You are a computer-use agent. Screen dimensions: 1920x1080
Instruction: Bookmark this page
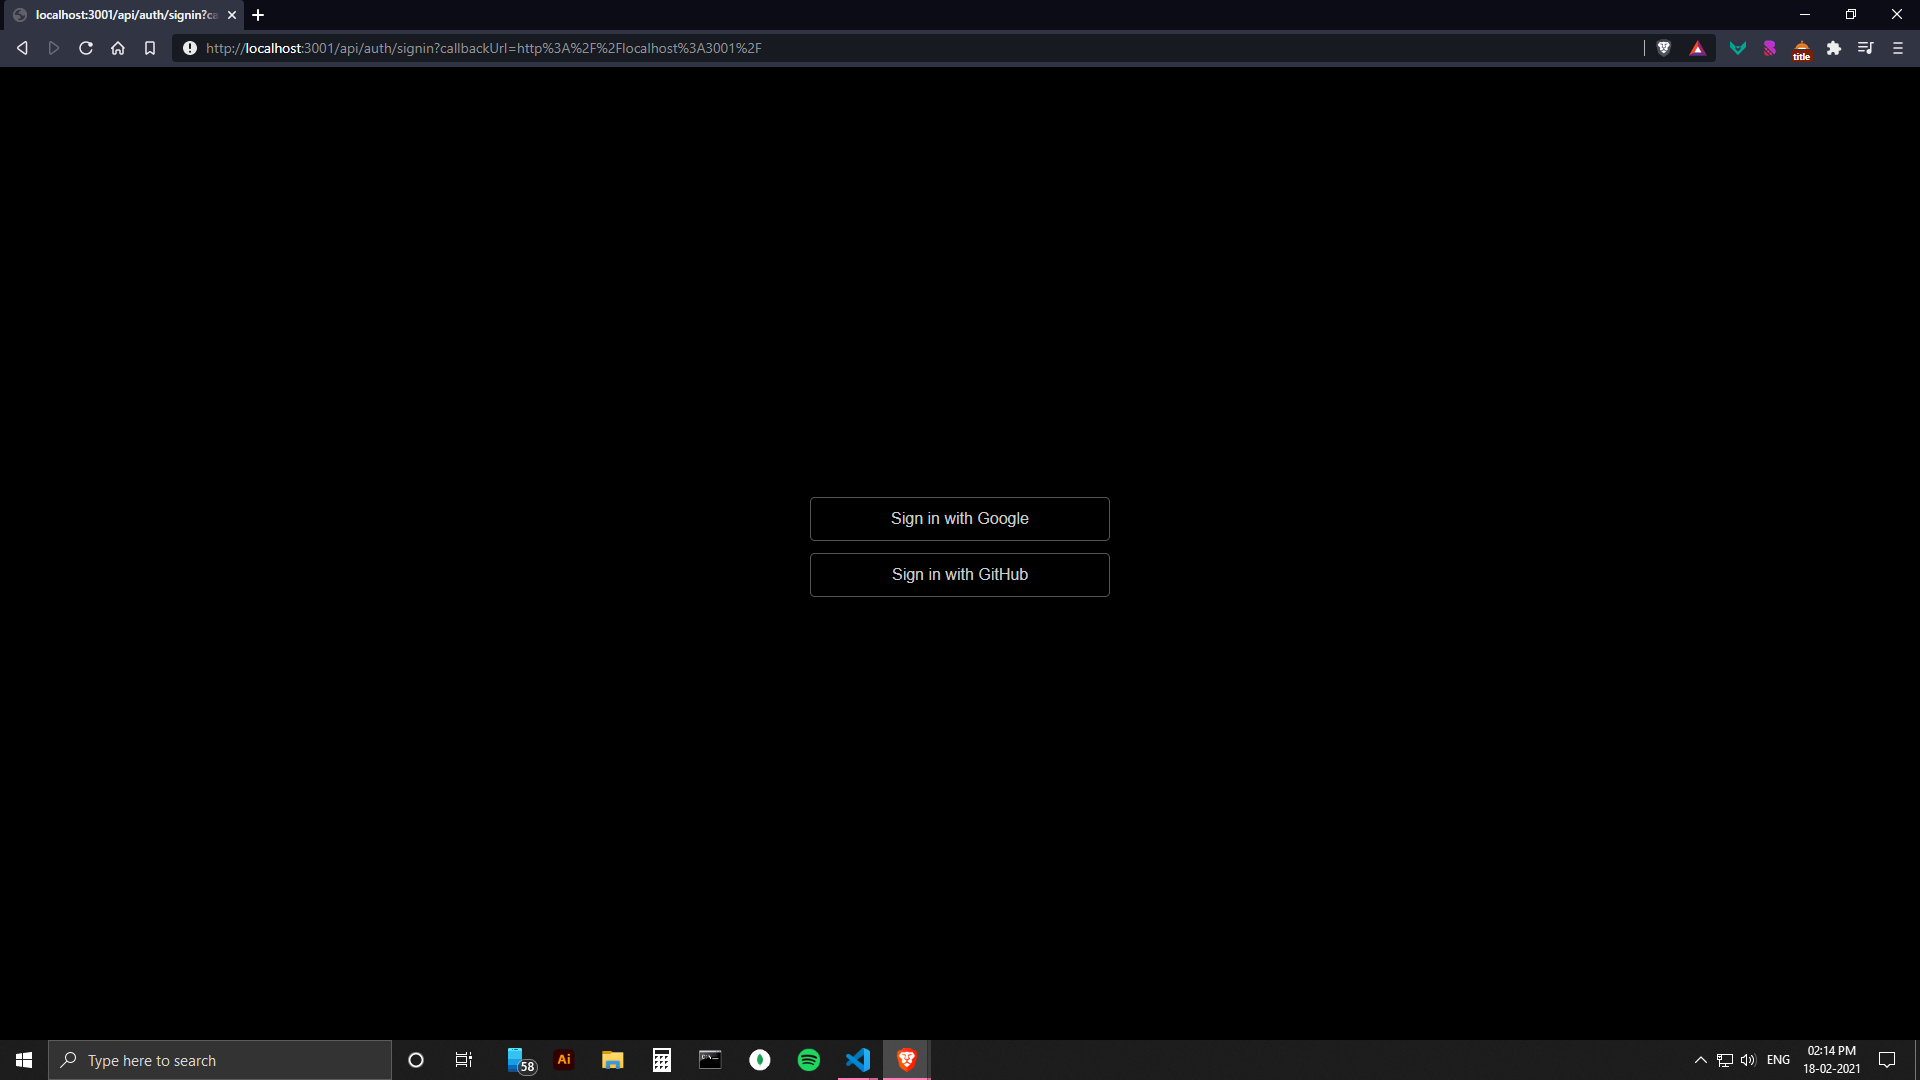[x=150, y=48]
